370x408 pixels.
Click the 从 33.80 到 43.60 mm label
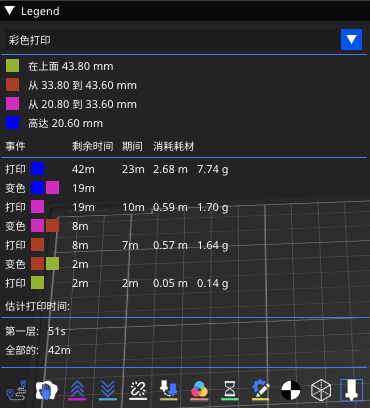pyautogui.click(x=82, y=85)
